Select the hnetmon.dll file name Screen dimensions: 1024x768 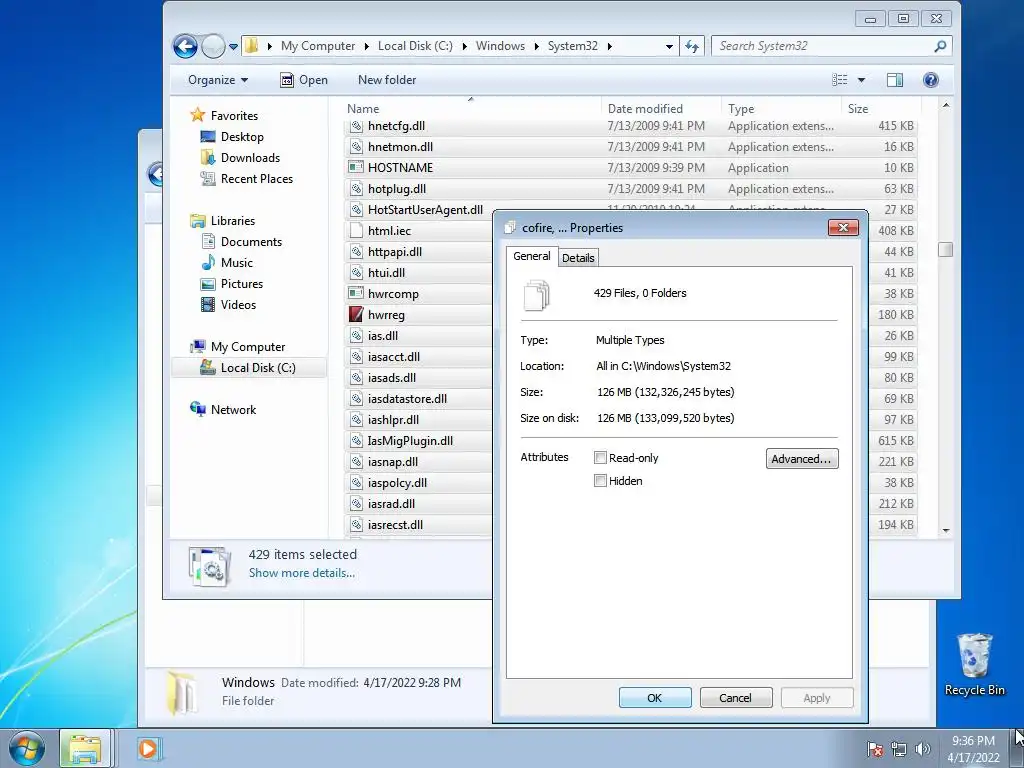click(400, 147)
